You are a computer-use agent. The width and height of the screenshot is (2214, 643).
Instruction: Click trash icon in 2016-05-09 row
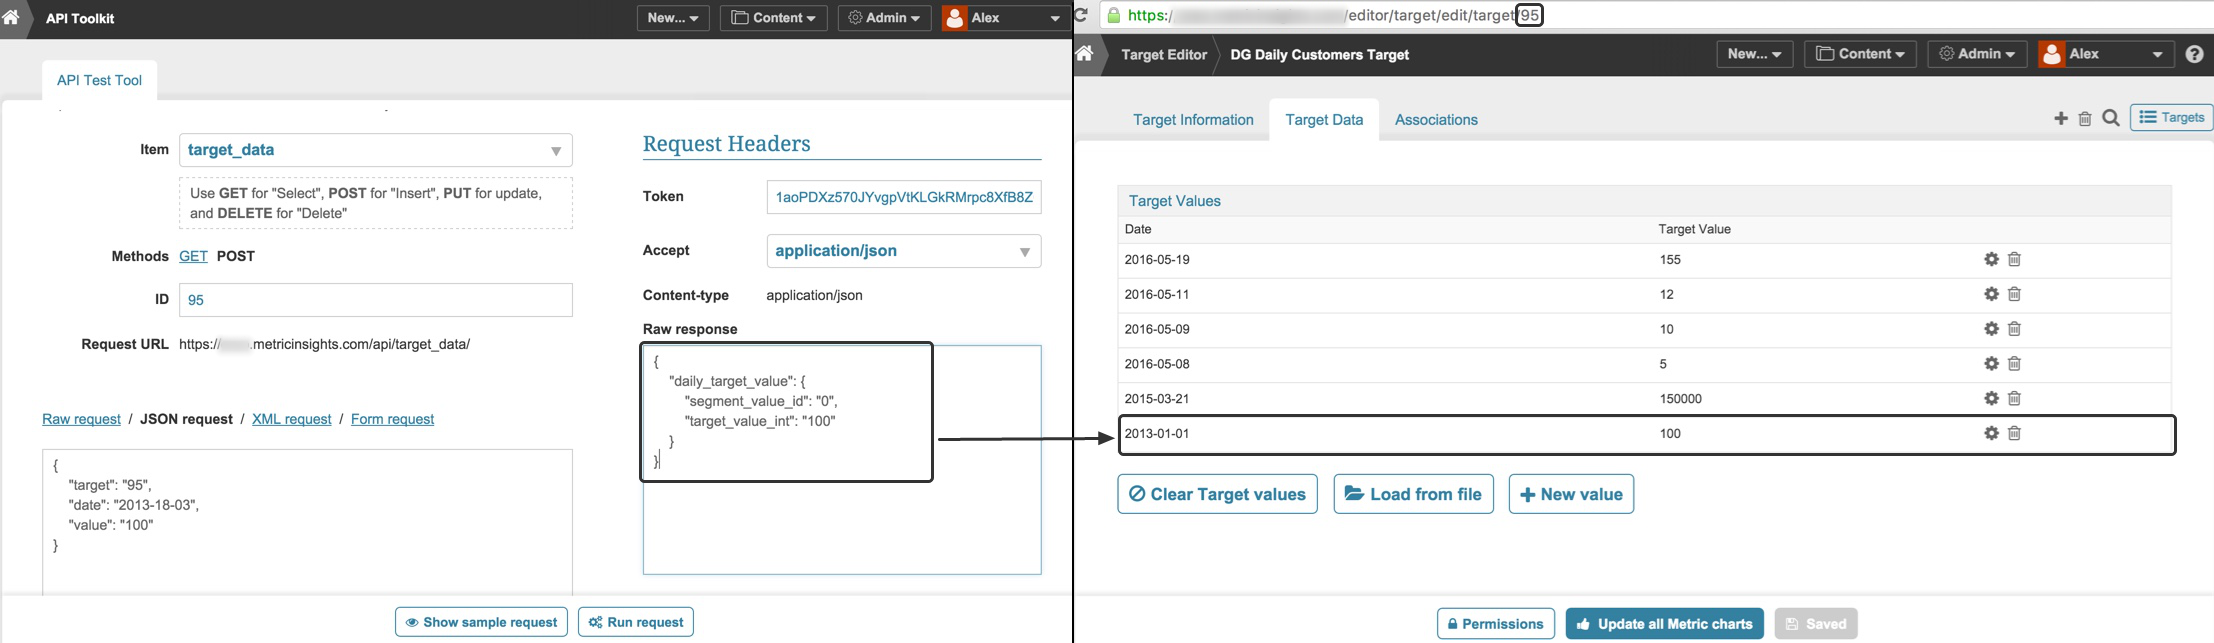pos(2014,329)
